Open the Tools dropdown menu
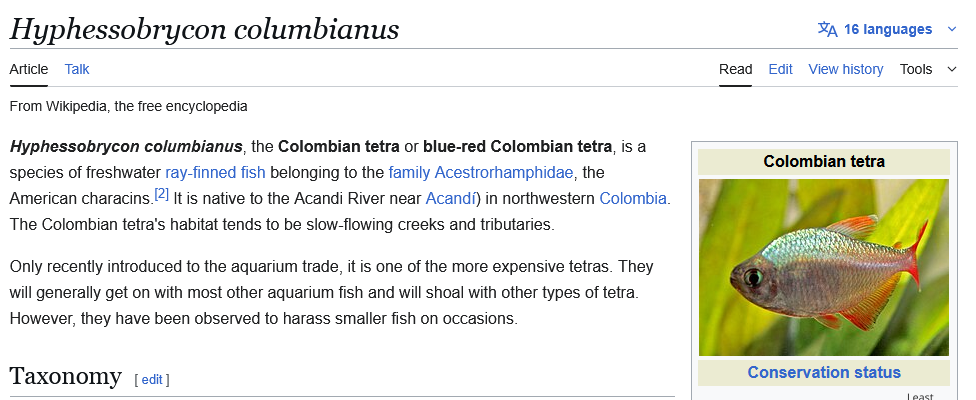 coord(916,69)
